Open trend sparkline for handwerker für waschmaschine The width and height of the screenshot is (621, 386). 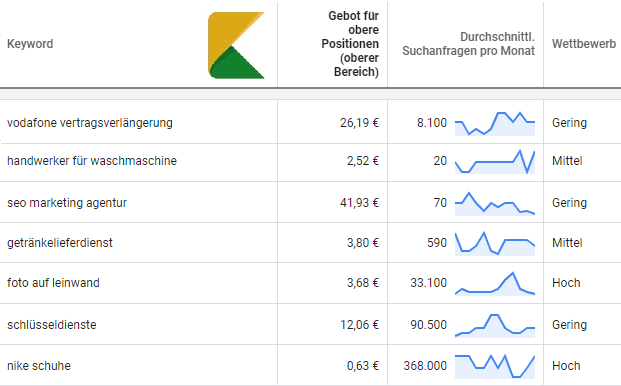click(495, 162)
